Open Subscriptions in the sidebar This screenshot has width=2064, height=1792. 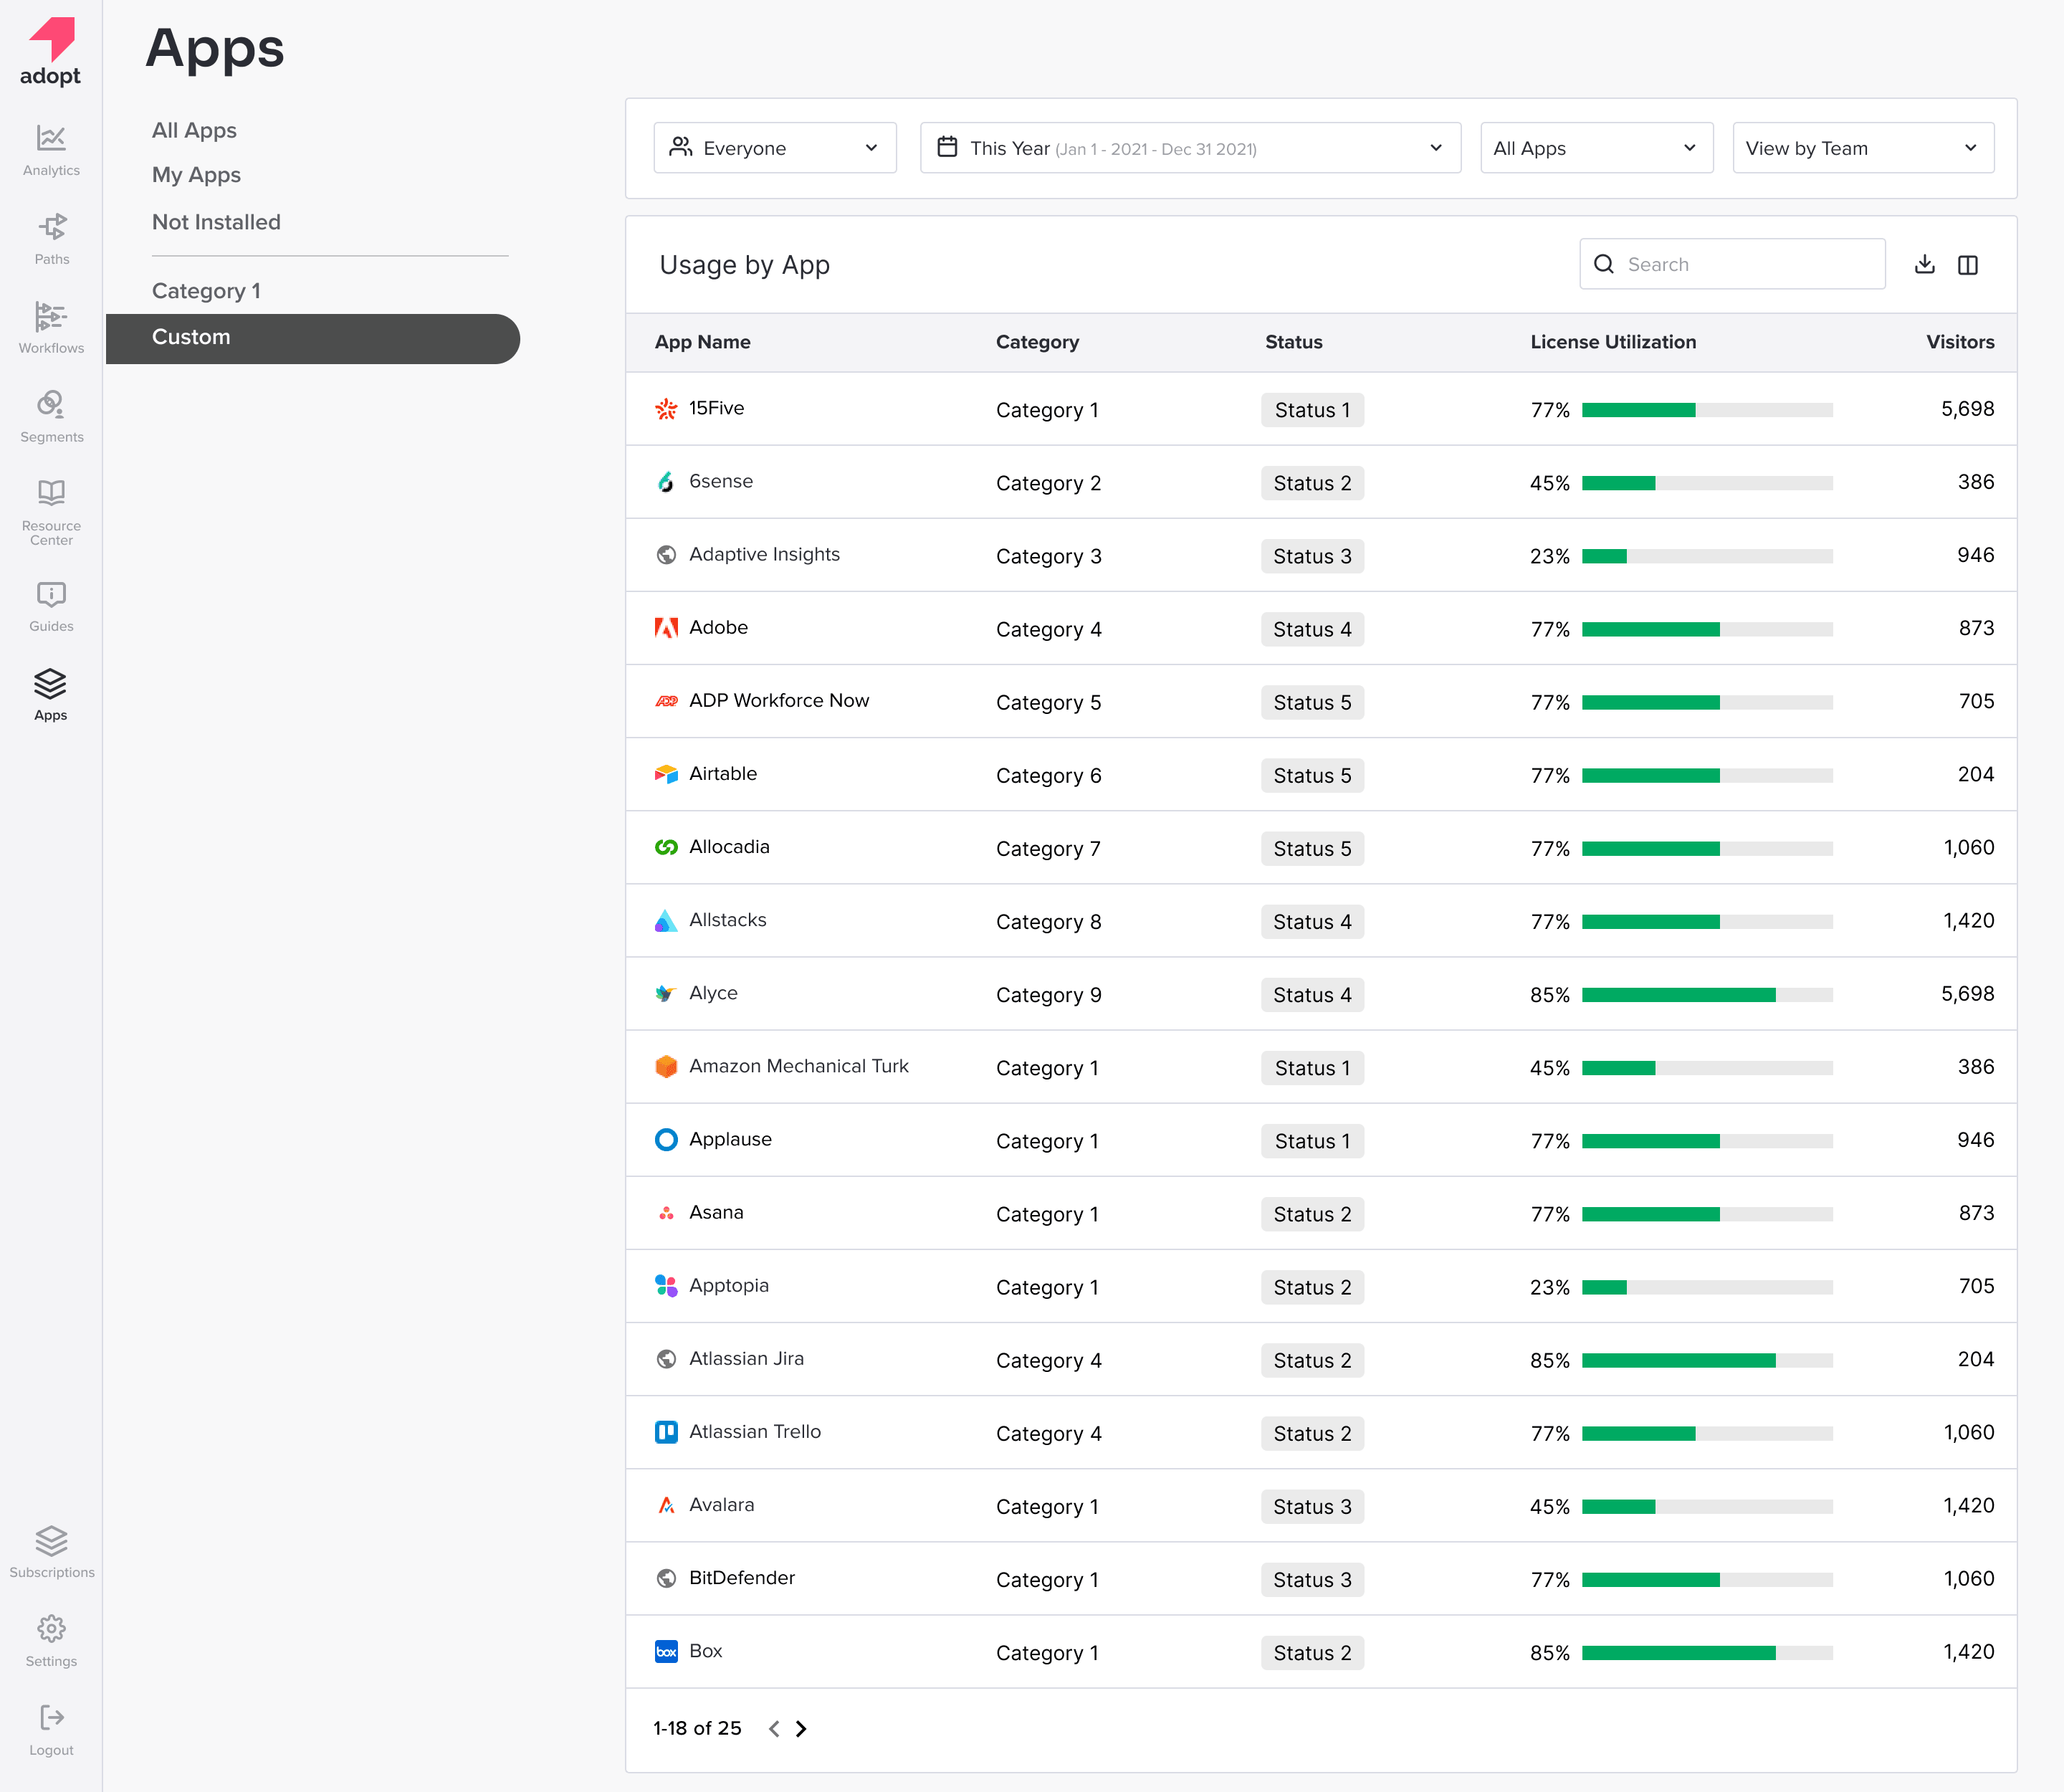[51, 1552]
